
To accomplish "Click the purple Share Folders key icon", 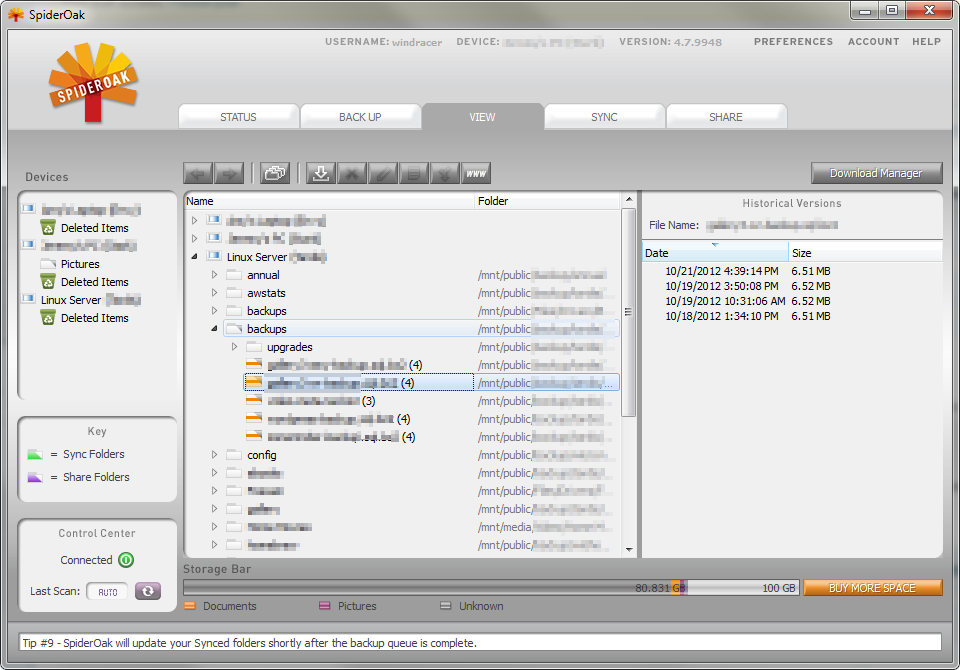I will tap(35, 477).
